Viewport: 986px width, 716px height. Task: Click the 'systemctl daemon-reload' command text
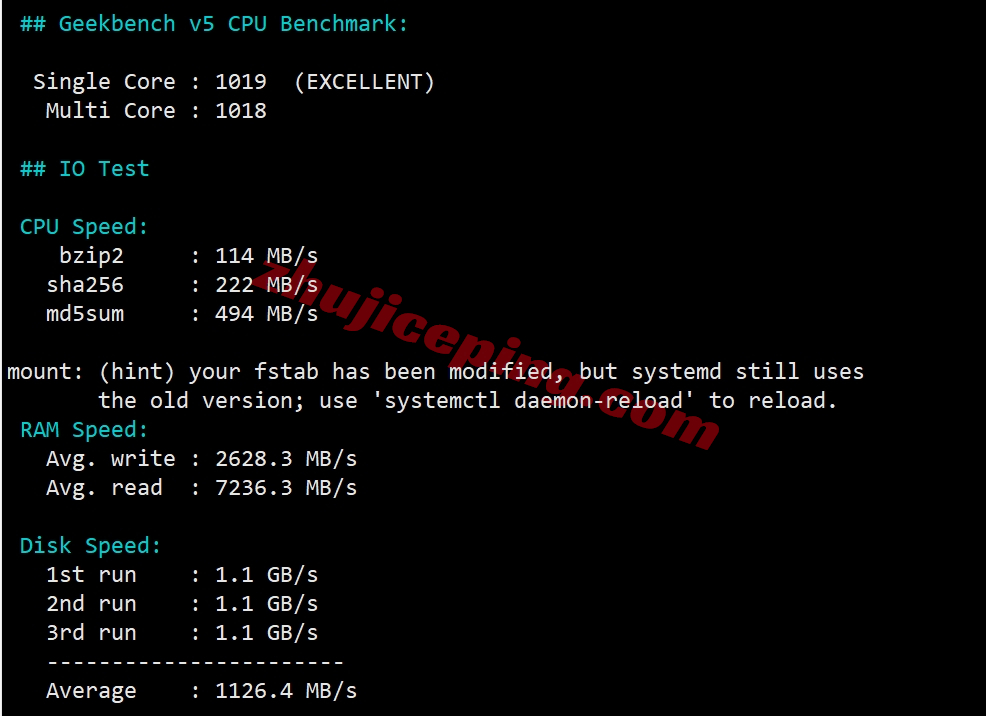(539, 400)
